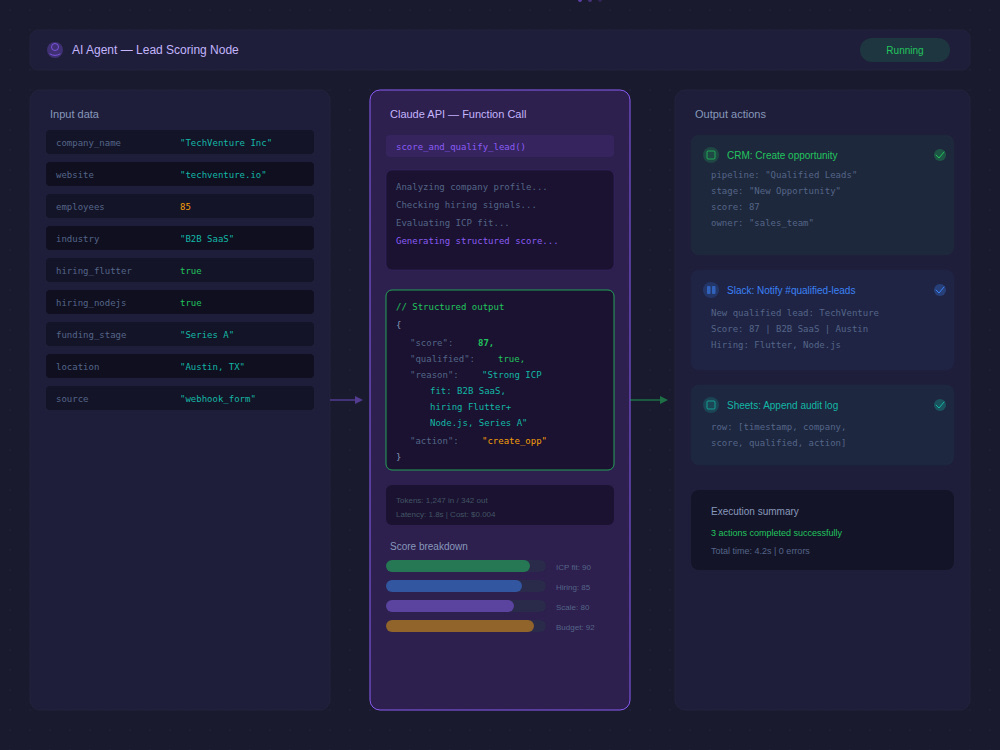Click the "qualified": true value in output

[511, 358]
